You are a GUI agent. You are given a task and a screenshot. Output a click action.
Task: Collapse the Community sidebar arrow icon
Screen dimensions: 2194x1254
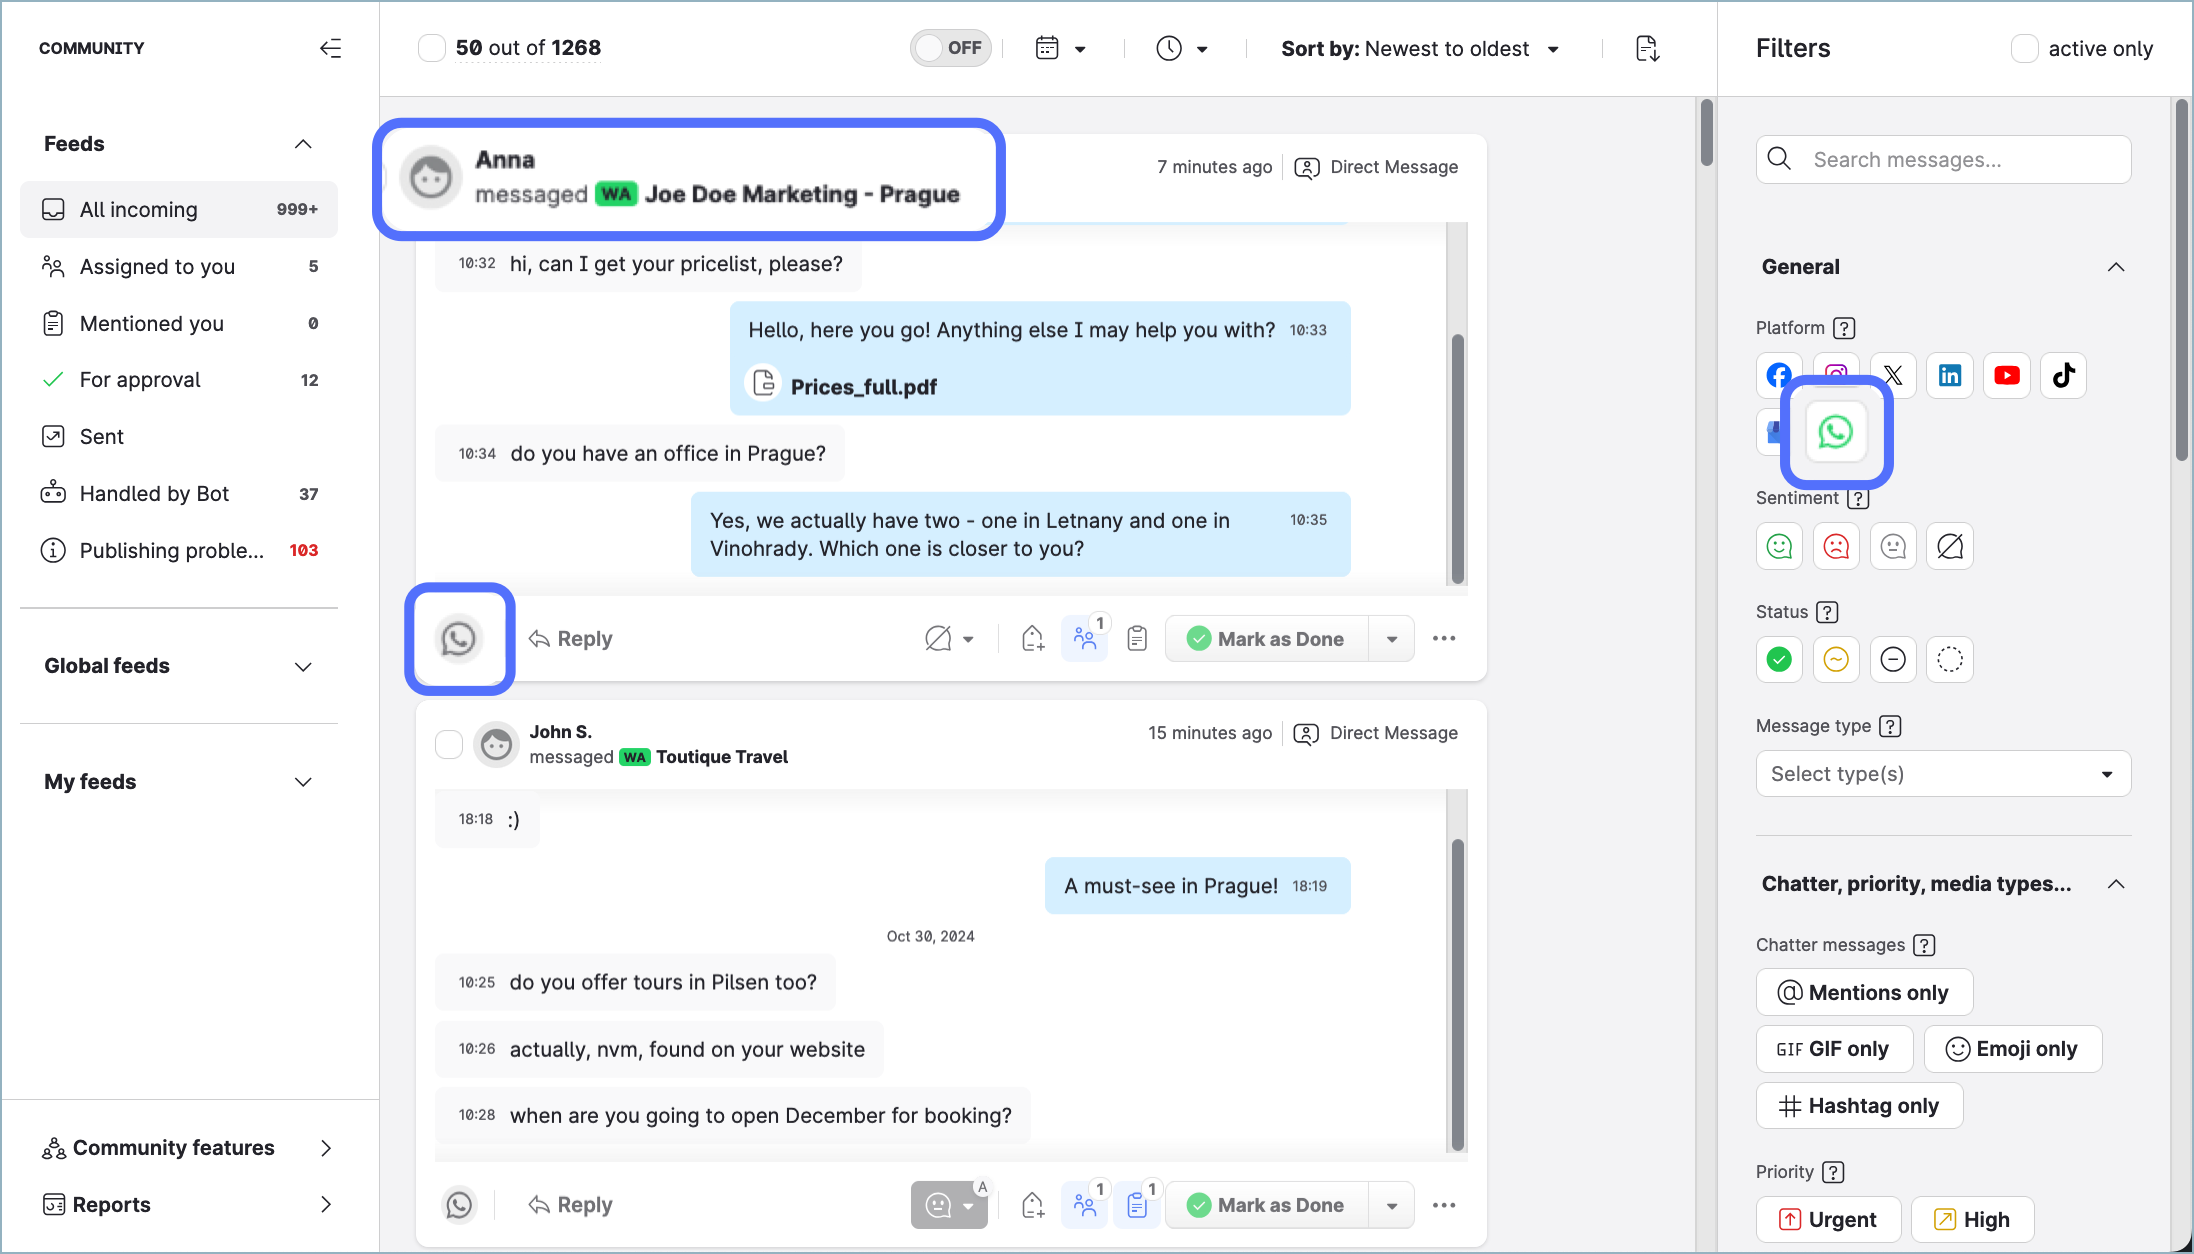[x=330, y=48]
